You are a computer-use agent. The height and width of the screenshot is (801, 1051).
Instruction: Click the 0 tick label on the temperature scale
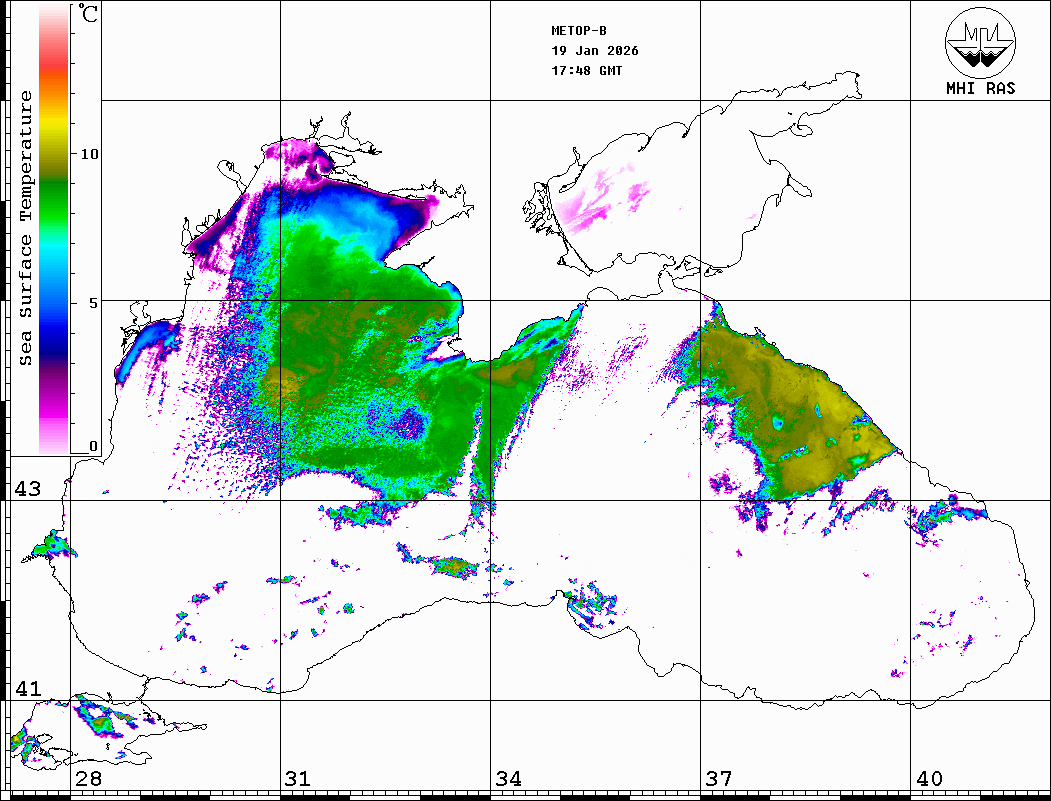coord(93,446)
